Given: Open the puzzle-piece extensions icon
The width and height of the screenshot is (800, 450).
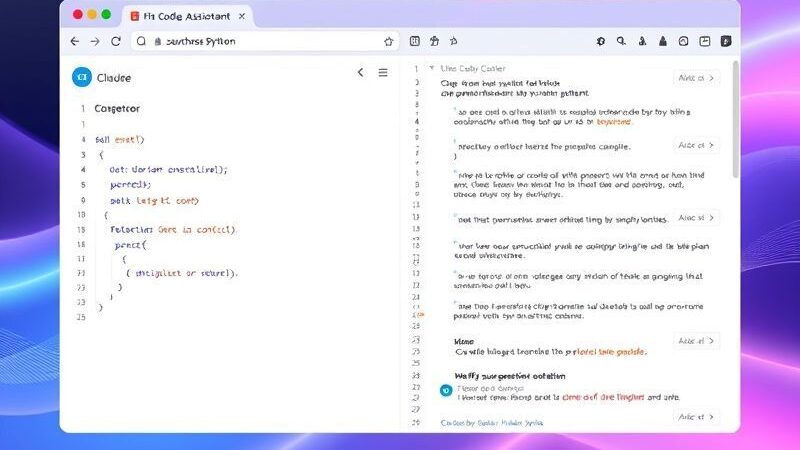Looking at the screenshot, I should coord(434,41).
